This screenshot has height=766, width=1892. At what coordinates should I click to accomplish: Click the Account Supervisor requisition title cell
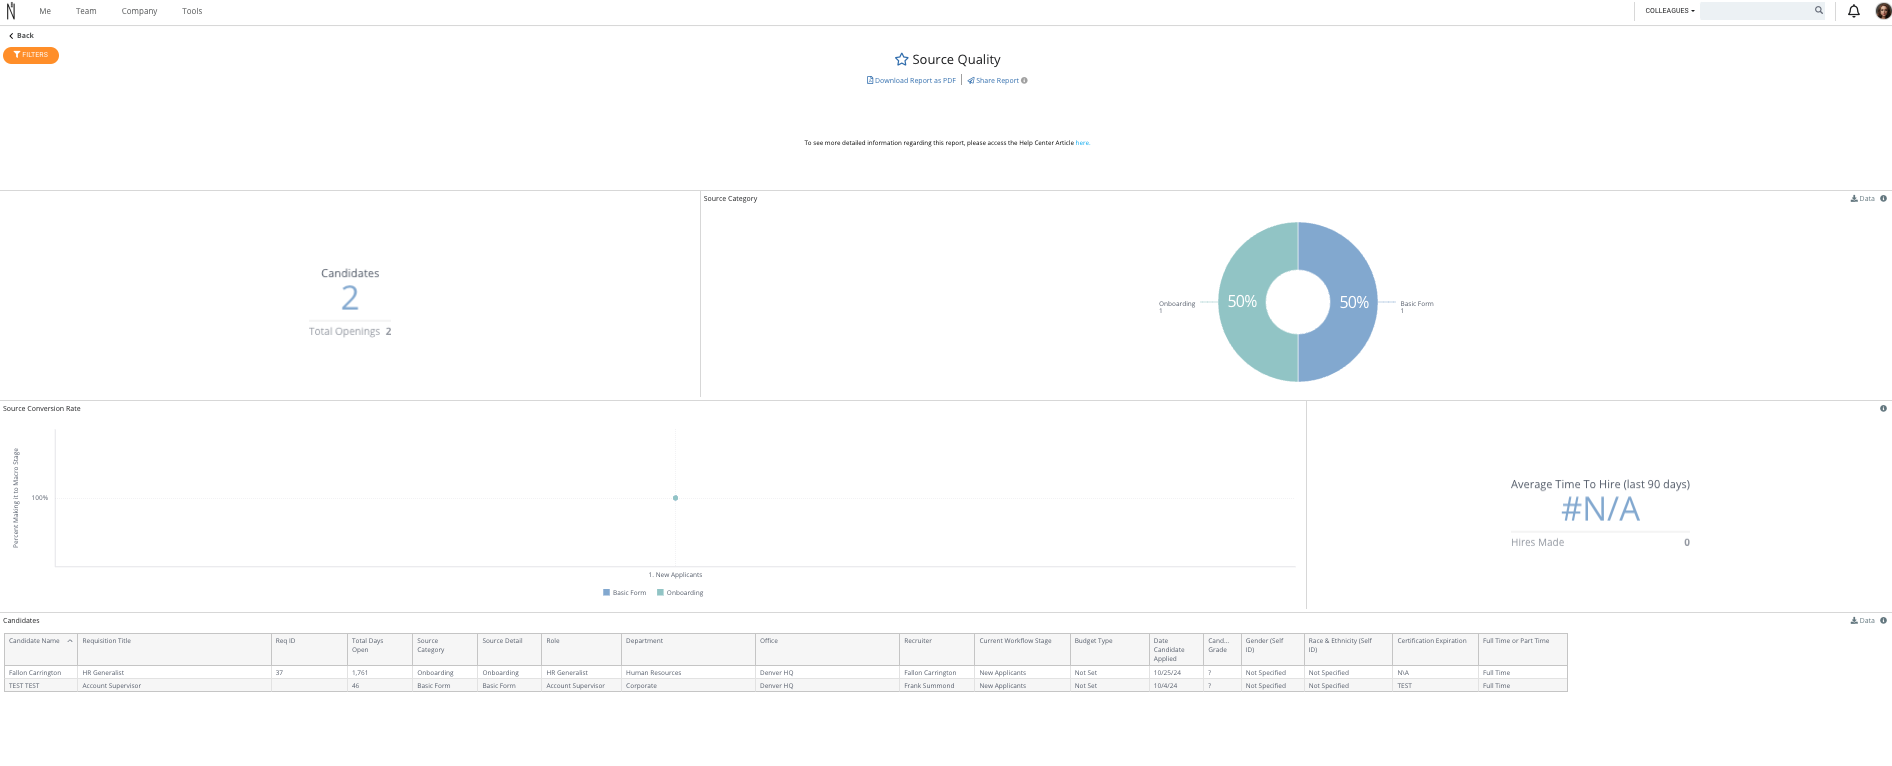coord(175,686)
